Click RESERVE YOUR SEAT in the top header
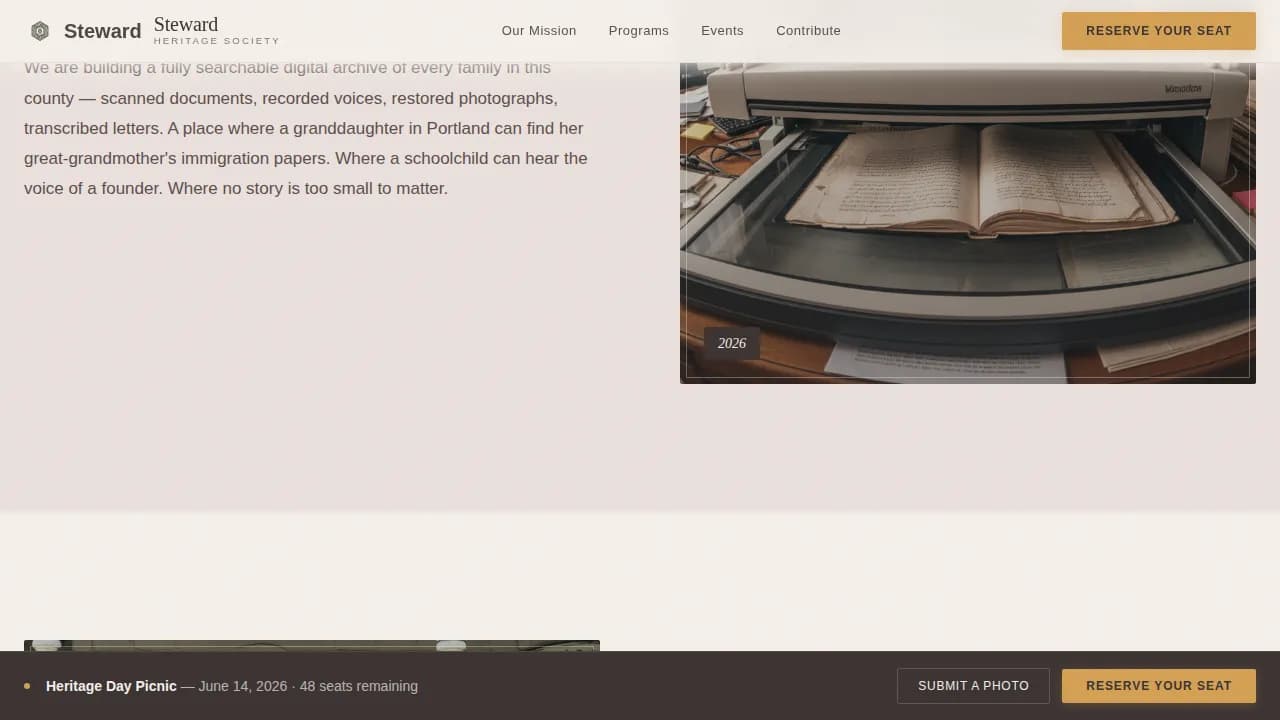 1158,31
